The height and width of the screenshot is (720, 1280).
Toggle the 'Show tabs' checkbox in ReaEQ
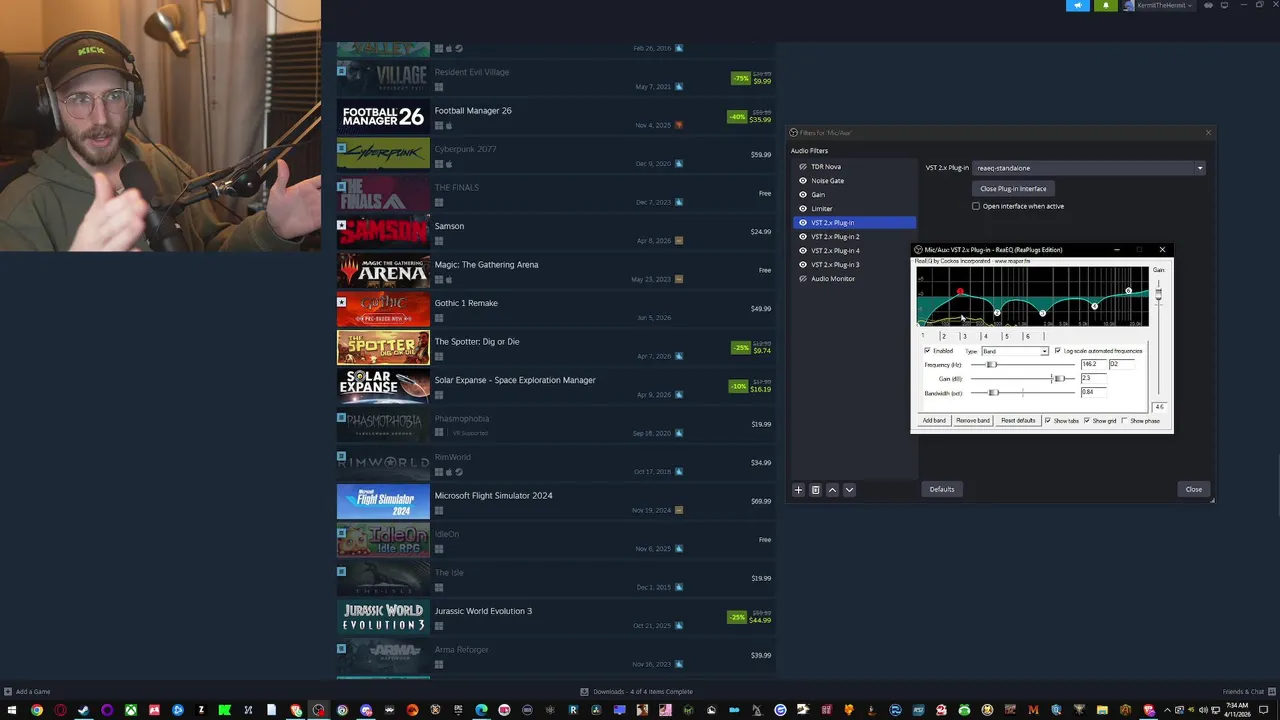point(1048,421)
